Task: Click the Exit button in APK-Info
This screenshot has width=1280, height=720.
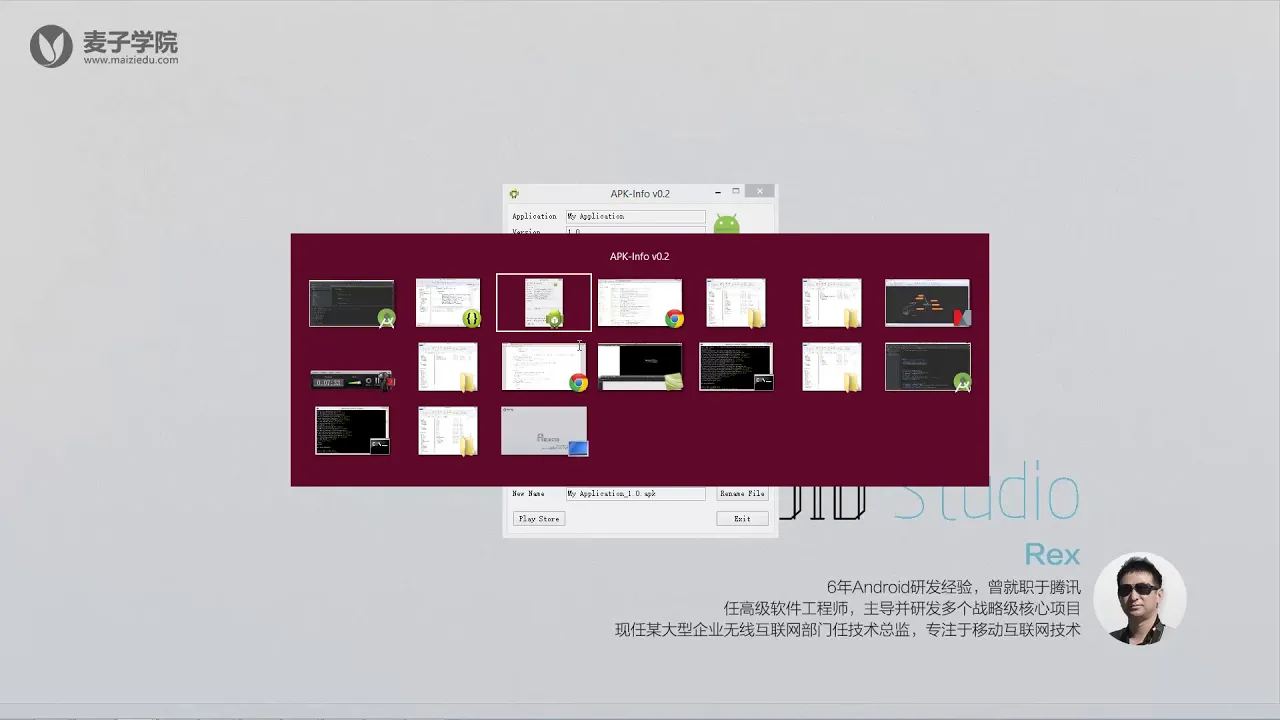Action: pyautogui.click(x=742, y=519)
